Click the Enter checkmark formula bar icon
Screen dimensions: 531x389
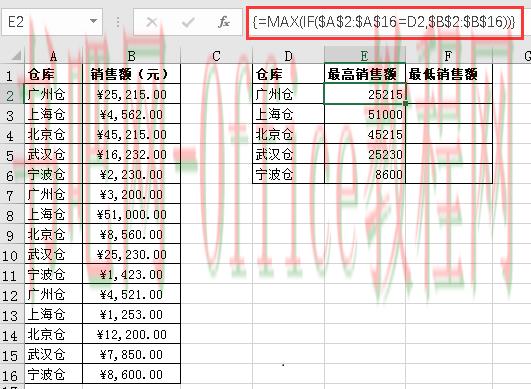[188, 22]
